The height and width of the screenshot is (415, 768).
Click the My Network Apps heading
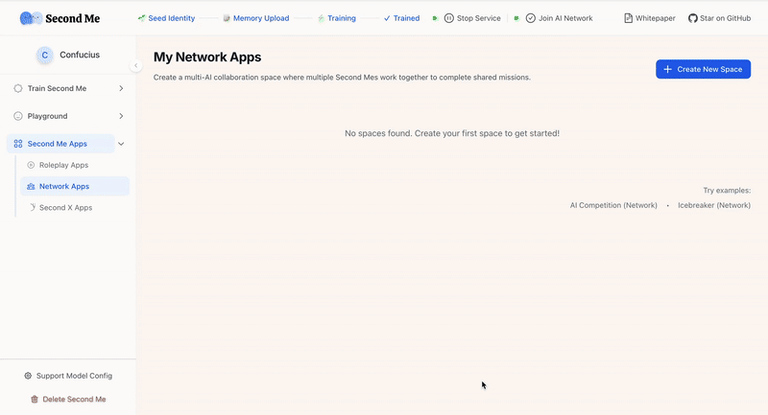(x=207, y=57)
